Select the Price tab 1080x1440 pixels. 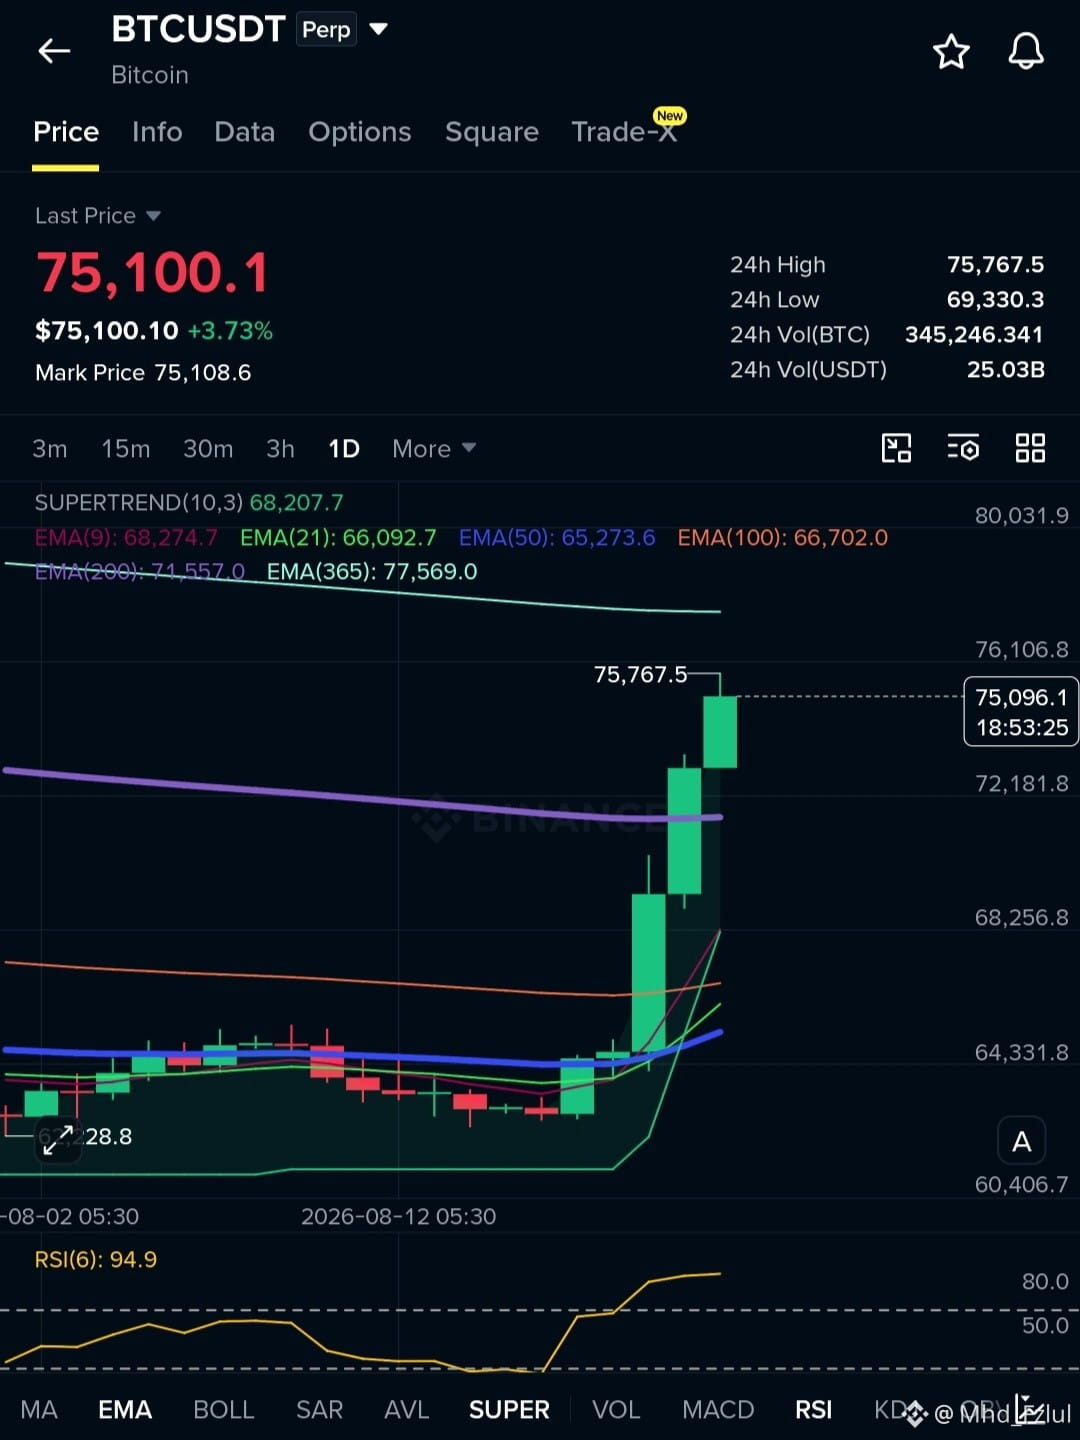click(x=66, y=132)
